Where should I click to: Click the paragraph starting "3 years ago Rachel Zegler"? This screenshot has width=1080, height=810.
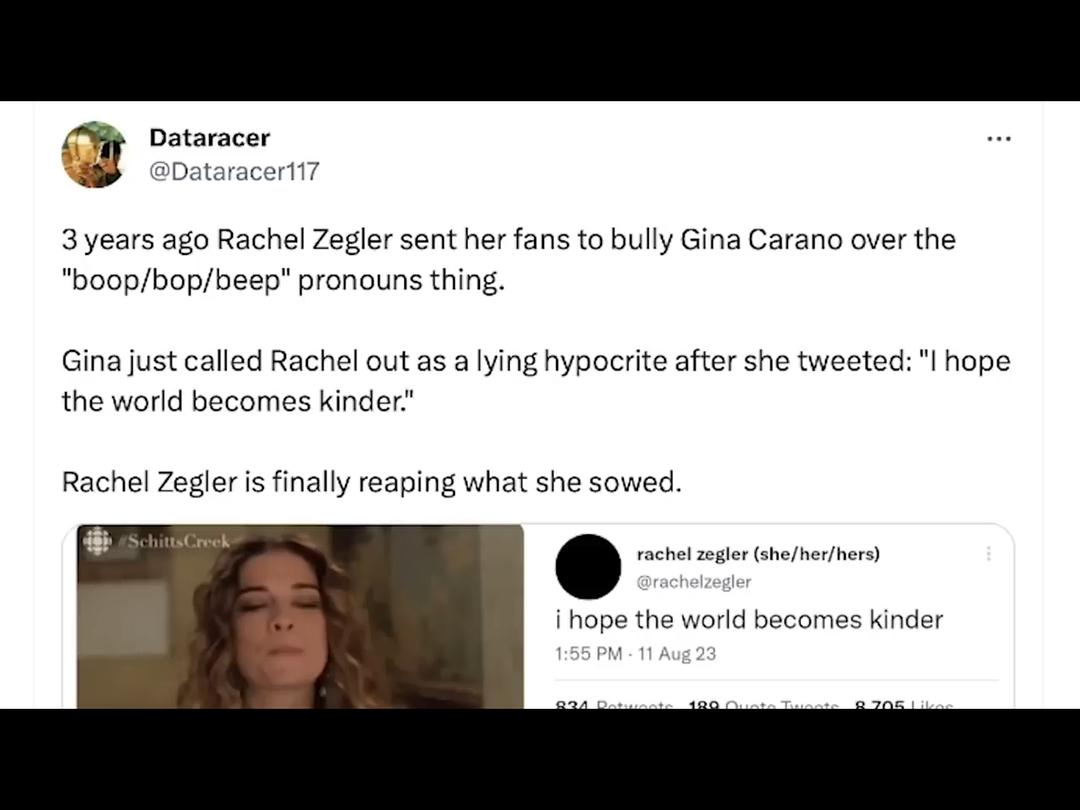click(509, 260)
